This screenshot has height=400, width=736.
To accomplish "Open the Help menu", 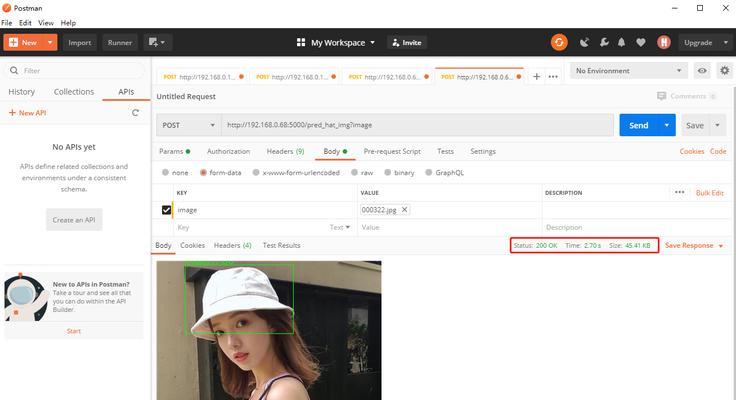I will [68, 23].
